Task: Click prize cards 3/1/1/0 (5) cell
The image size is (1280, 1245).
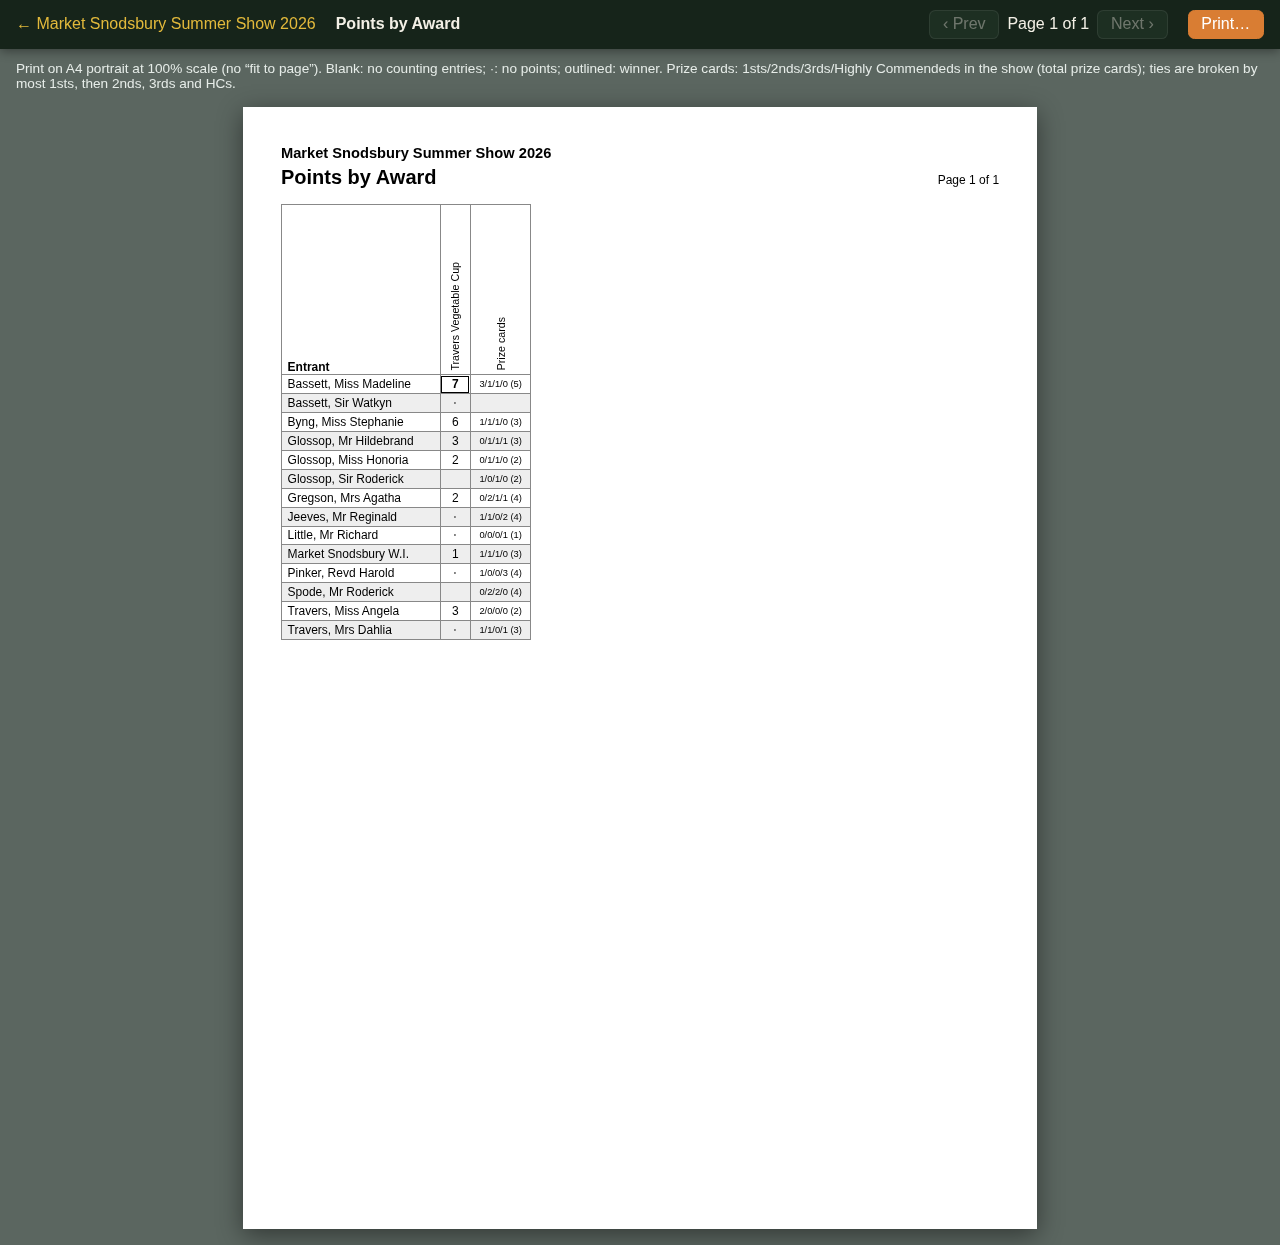Action: click(501, 384)
